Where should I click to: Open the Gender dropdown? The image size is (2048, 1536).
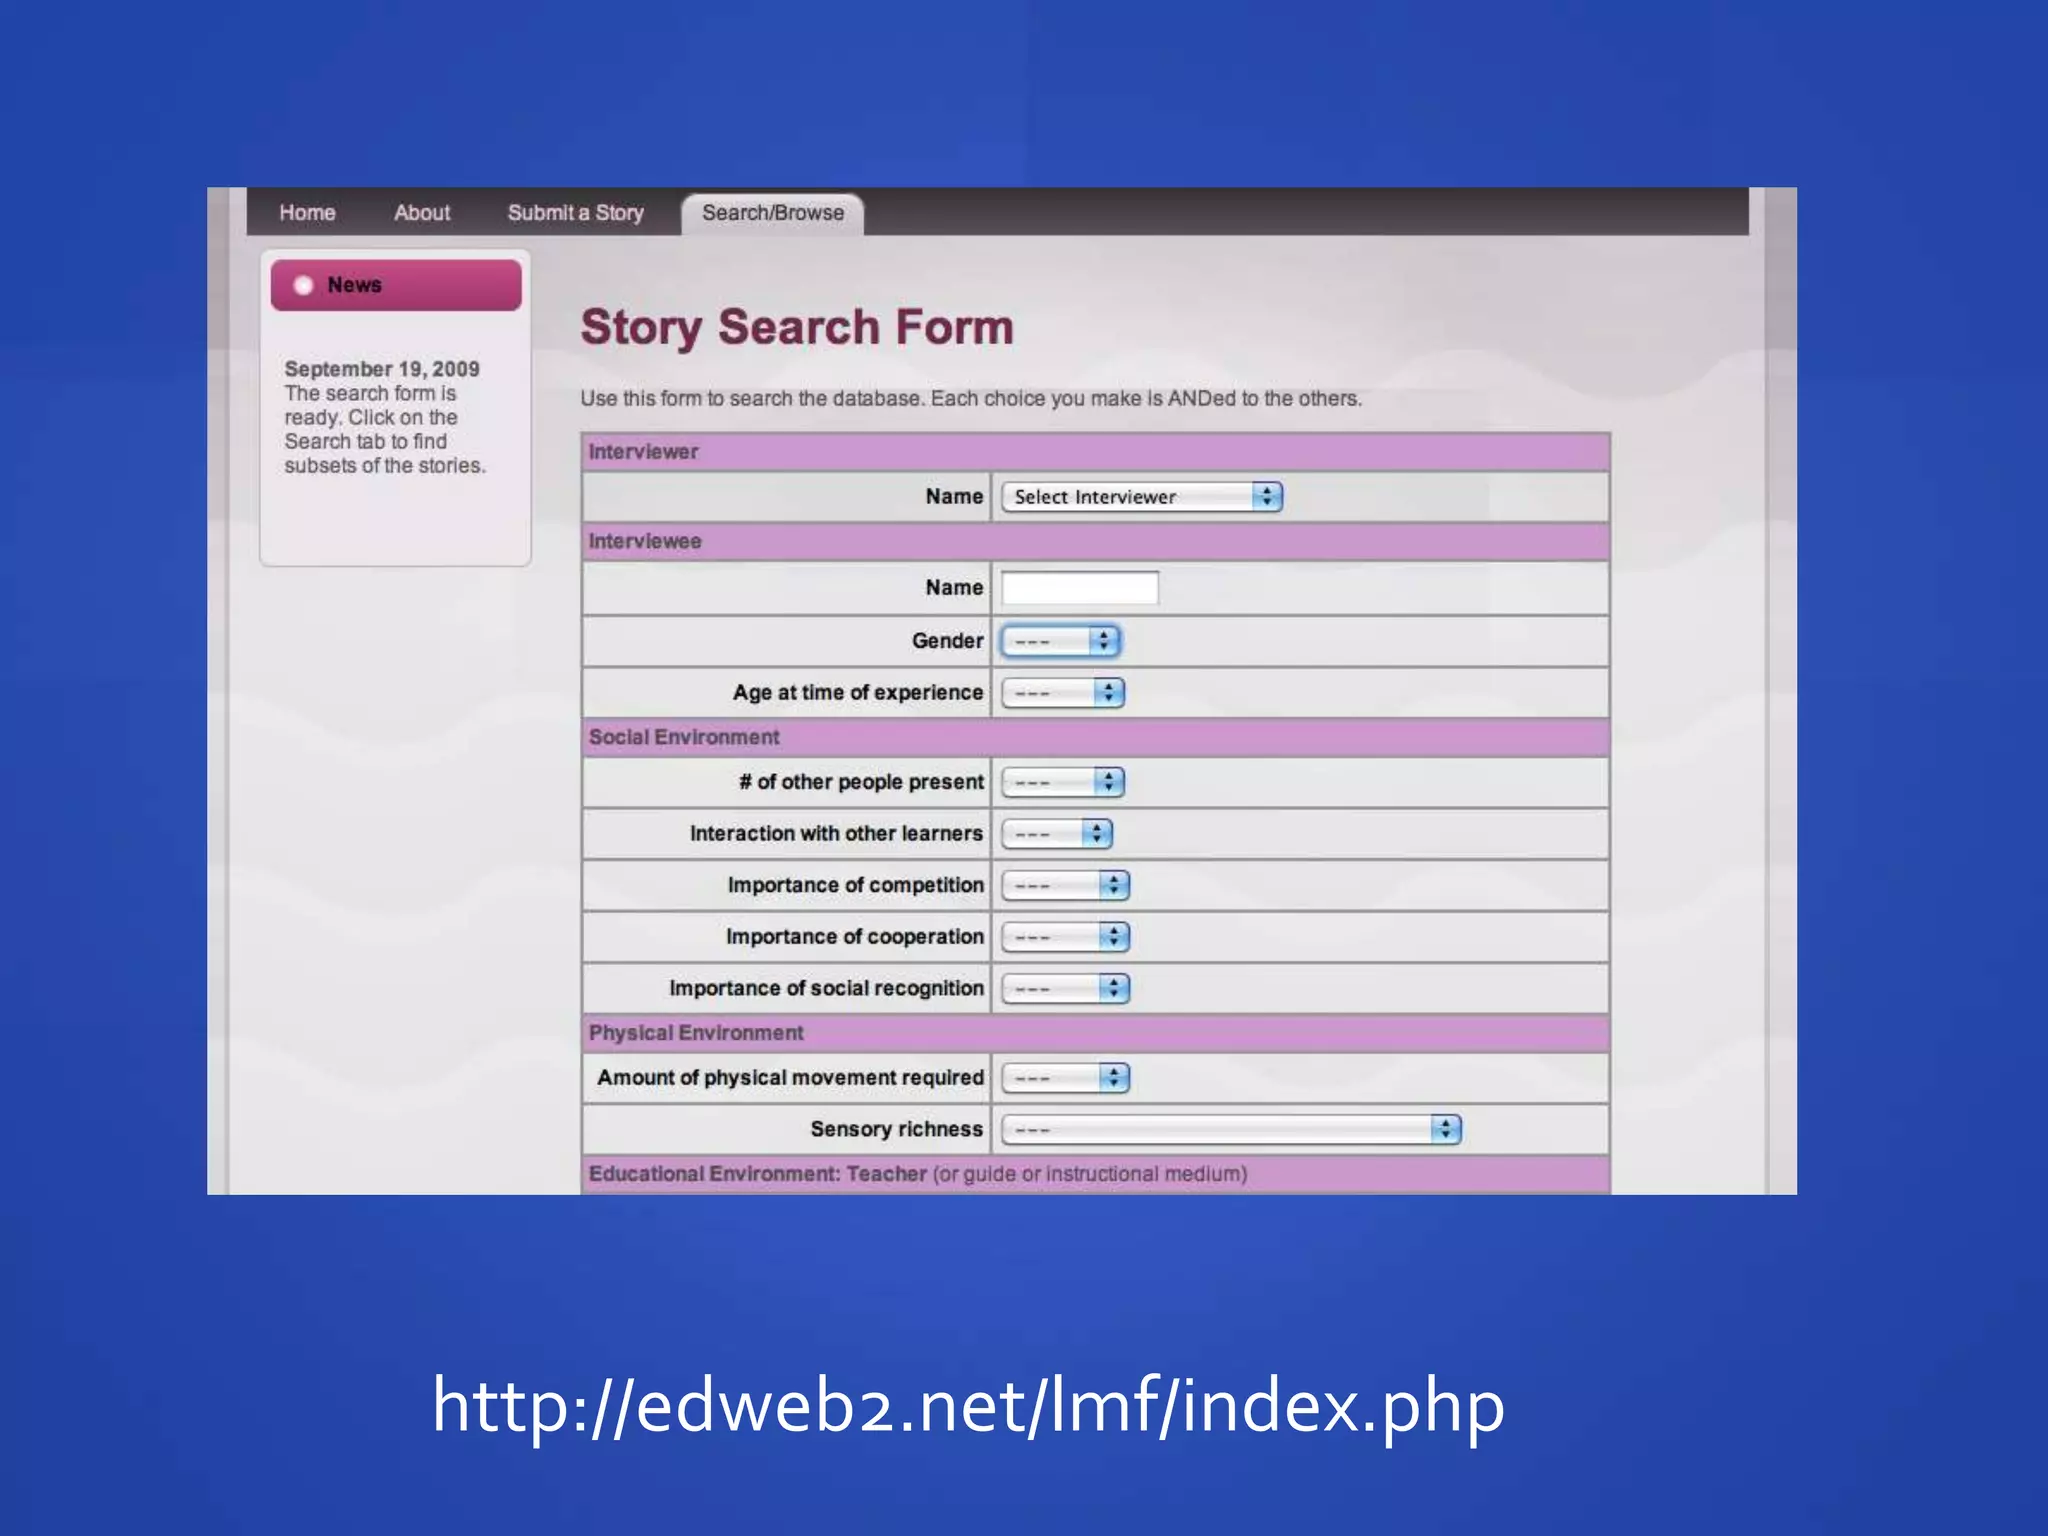click(x=1060, y=641)
